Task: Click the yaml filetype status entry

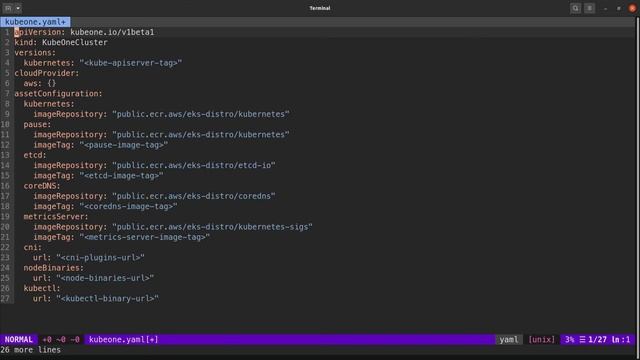Action: (x=509, y=340)
